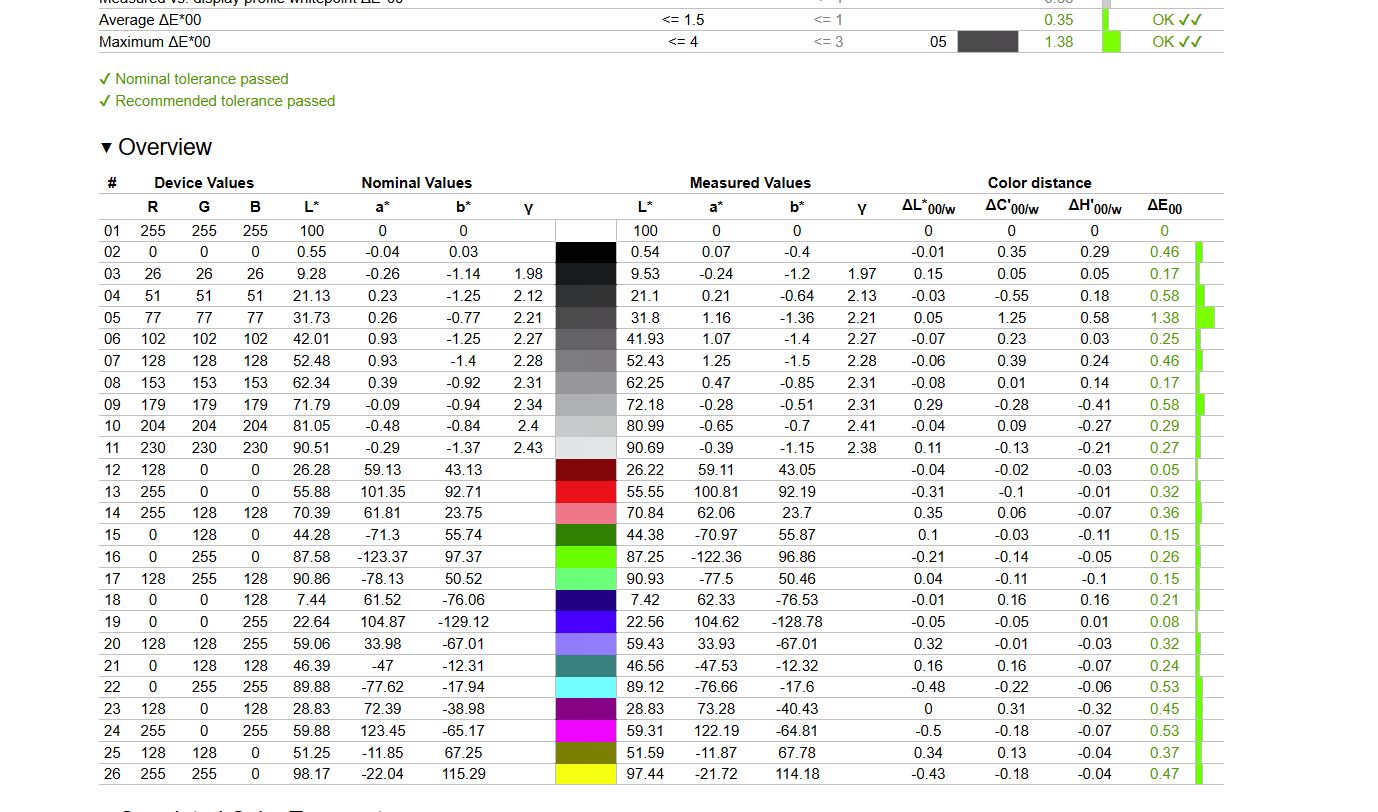The width and height of the screenshot is (1378, 812).
Task: Click the bright green swatch in row 16
Action: pos(586,556)
